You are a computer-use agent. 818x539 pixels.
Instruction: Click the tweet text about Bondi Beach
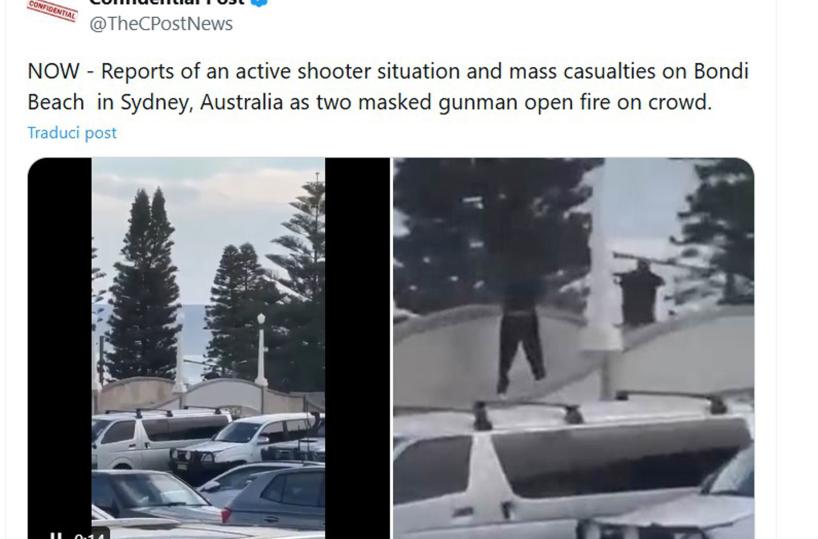click(x=388, y=87)
